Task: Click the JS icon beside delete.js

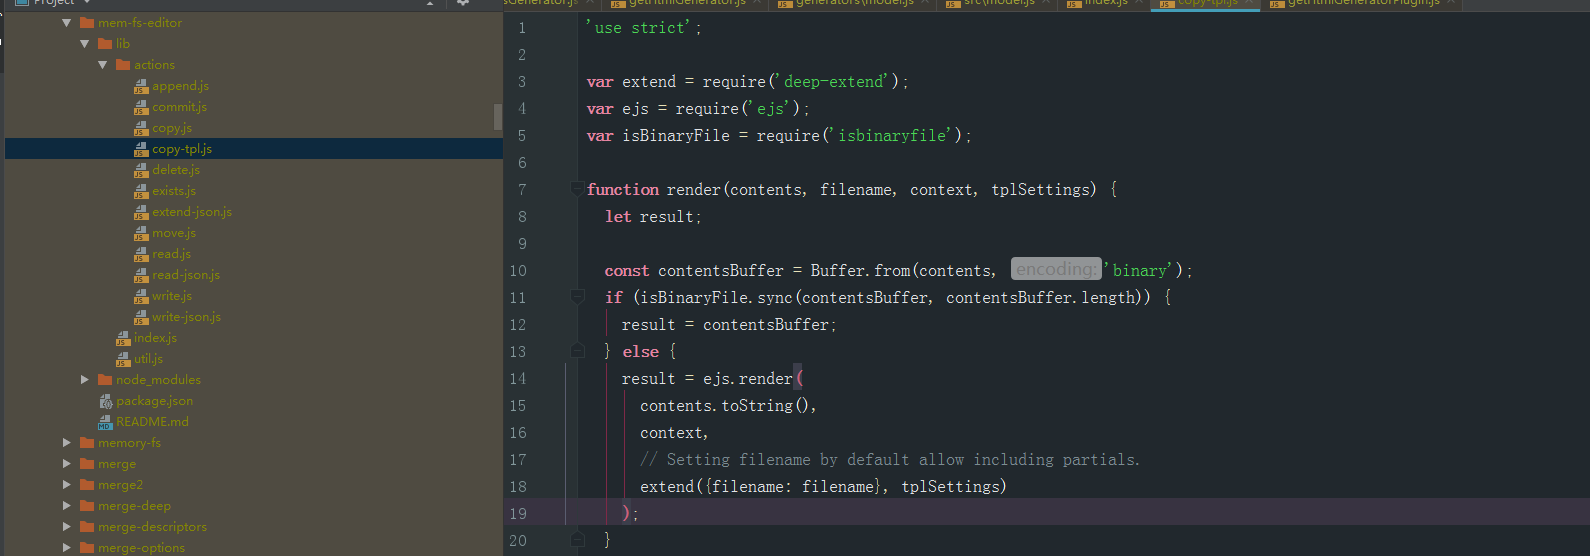Action: pyautogui.click(x=141, y=171)
